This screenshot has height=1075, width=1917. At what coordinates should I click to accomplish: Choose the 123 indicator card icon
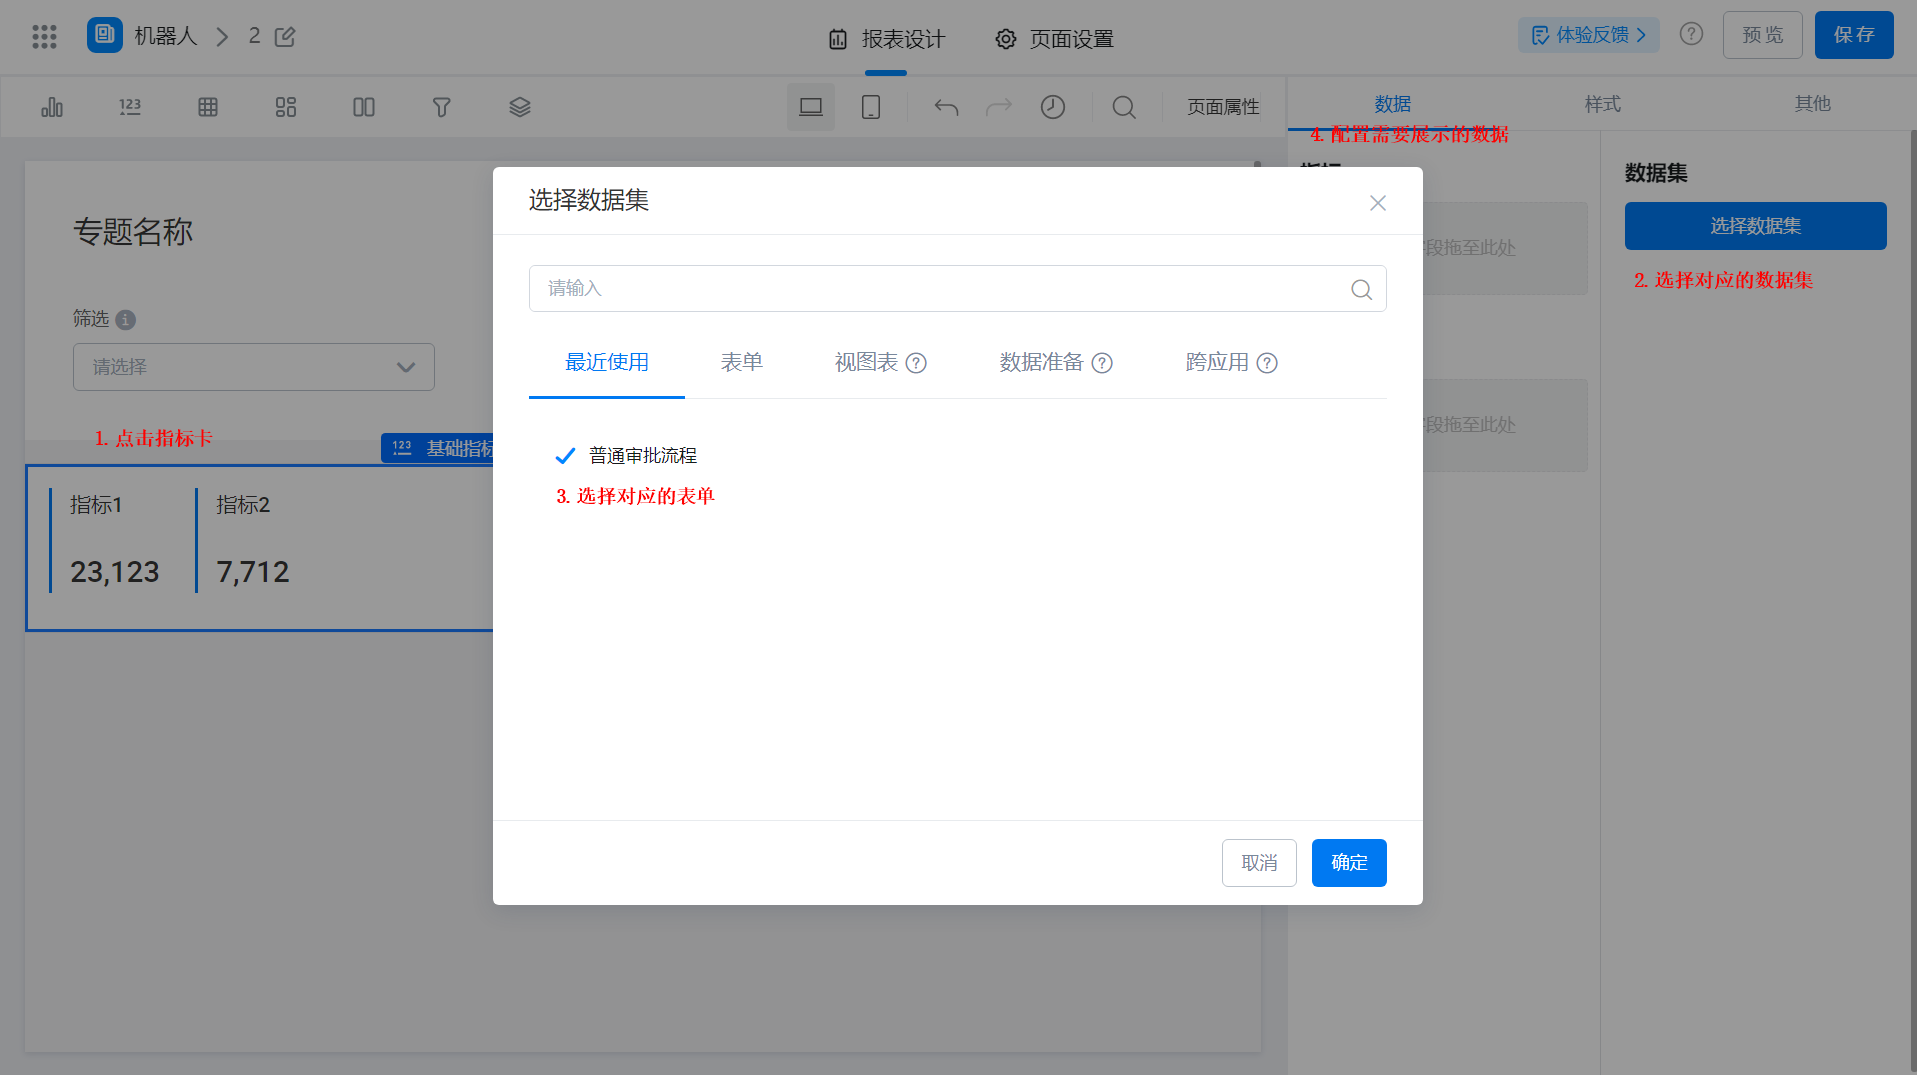[x=130, y=107]
